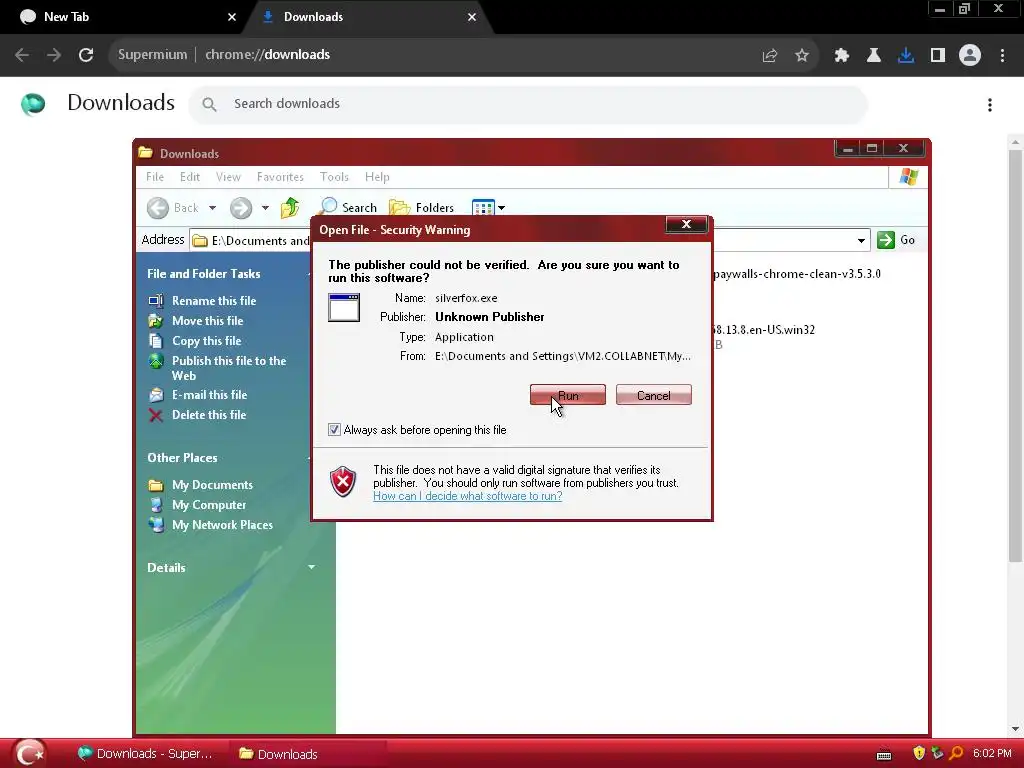Close the New Tab browser tab
Image resolution: width=1024 pixels, height=768 pixels.
pyautogui.click(x=232, y=17)
